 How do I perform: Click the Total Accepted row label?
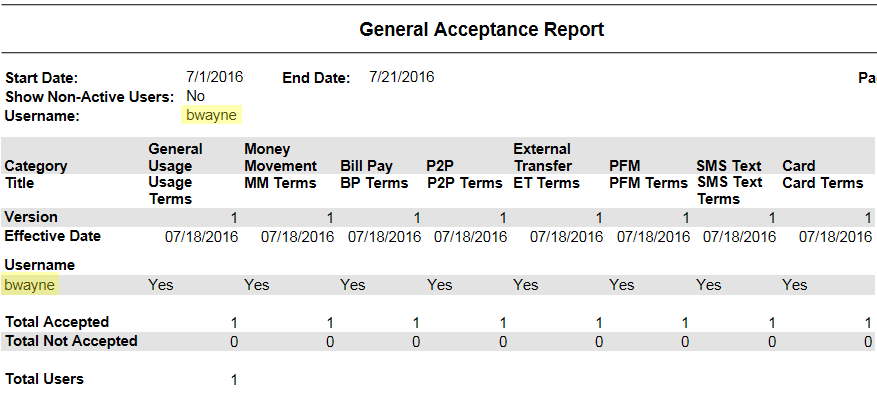coord(57,322)
